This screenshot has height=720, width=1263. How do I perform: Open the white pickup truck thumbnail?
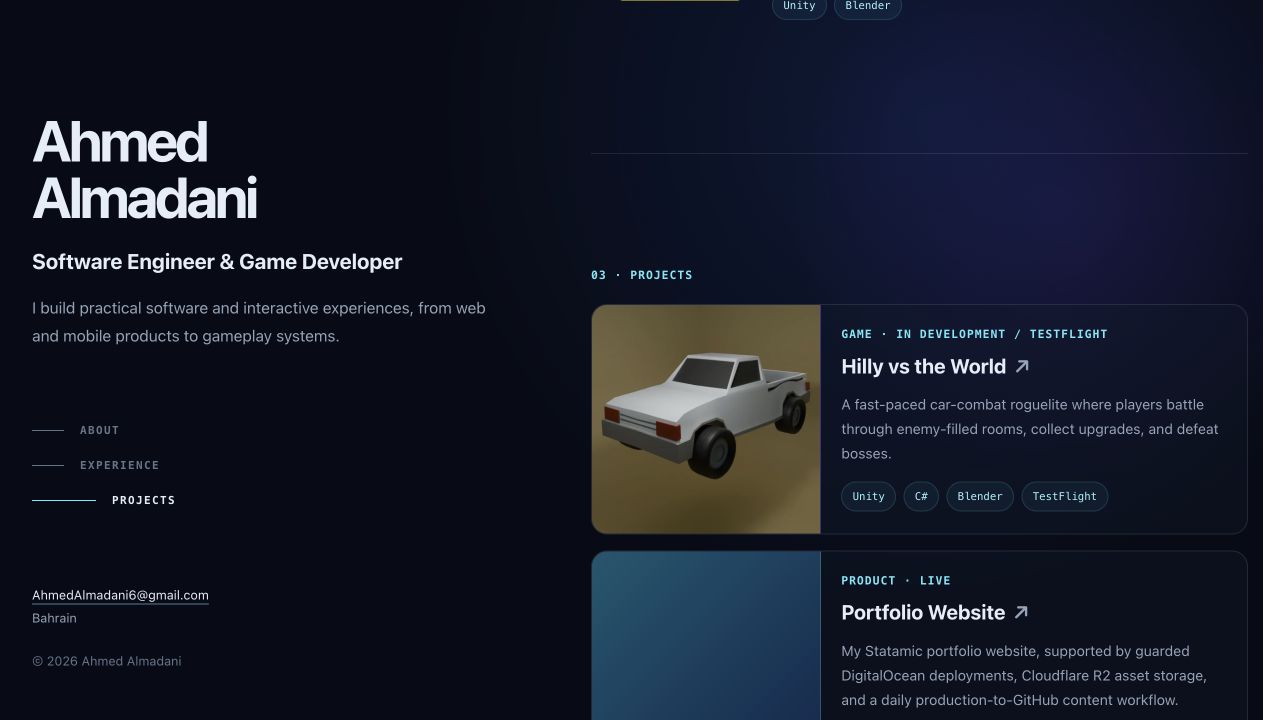(x=706, y=419)
